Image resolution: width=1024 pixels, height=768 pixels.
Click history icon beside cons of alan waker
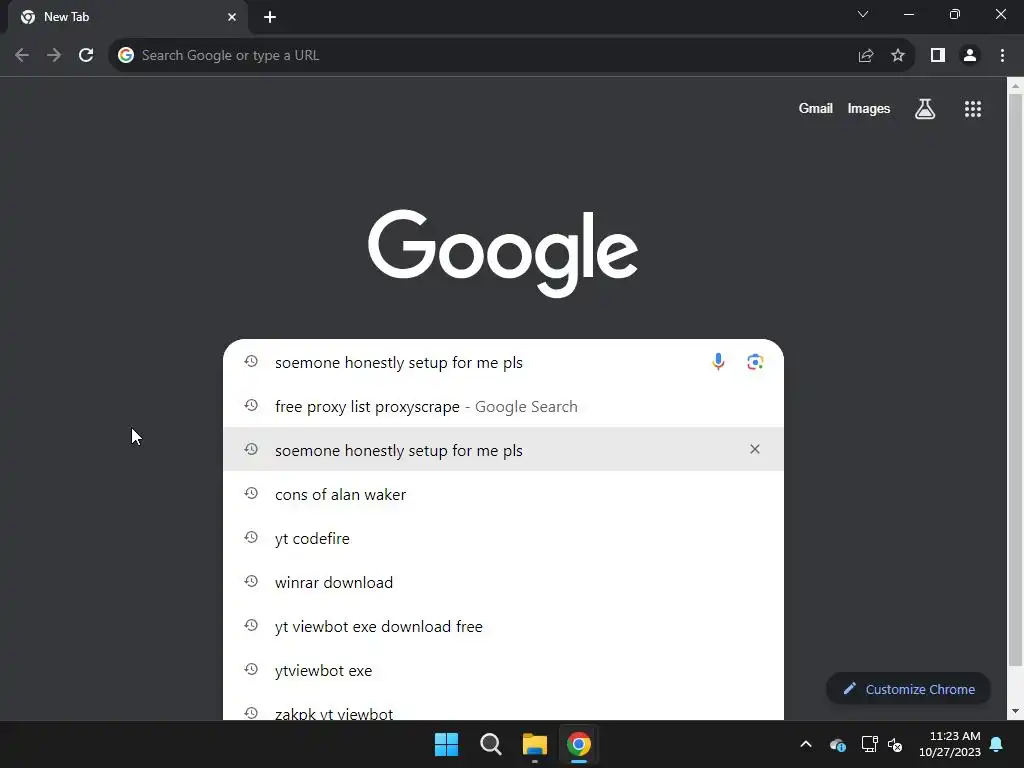[x=251, y=494]
